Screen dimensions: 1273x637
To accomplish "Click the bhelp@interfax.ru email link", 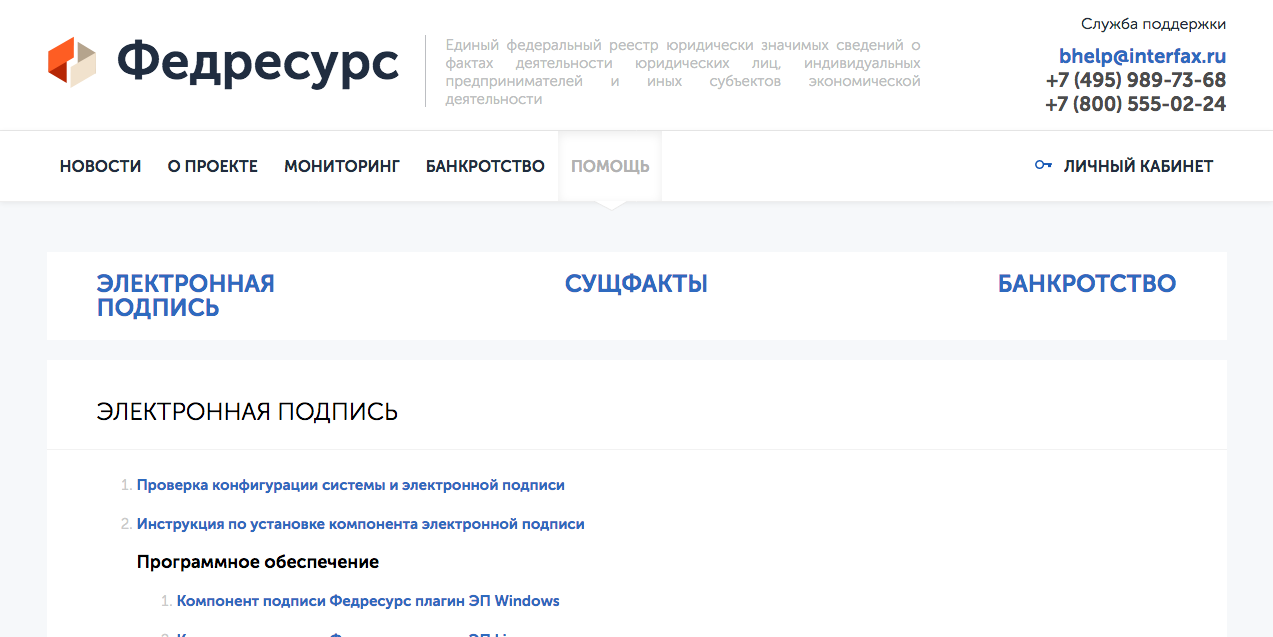I will click(x=1142, y=56).
